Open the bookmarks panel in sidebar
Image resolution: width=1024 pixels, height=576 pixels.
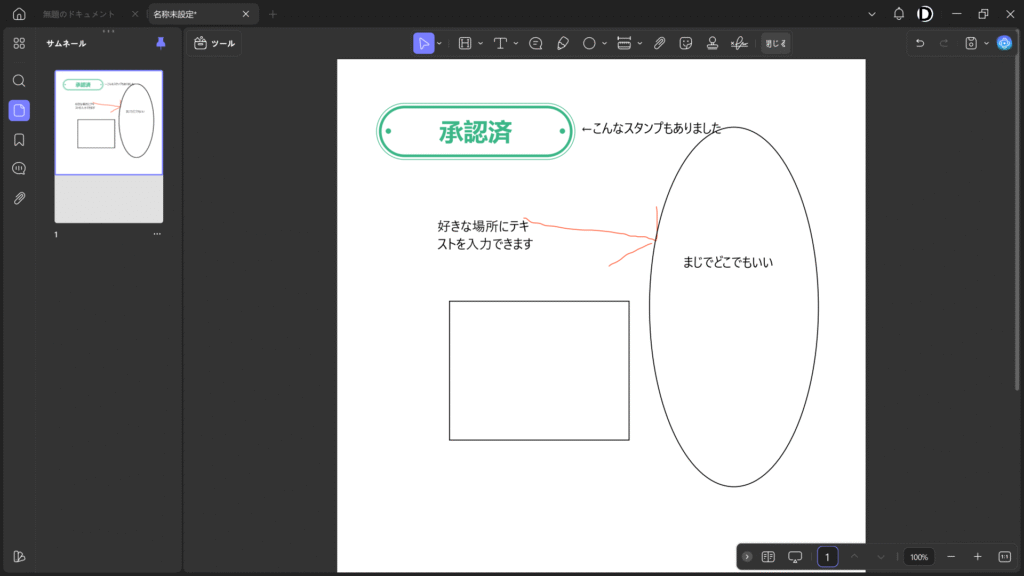(x=19, y=139)
